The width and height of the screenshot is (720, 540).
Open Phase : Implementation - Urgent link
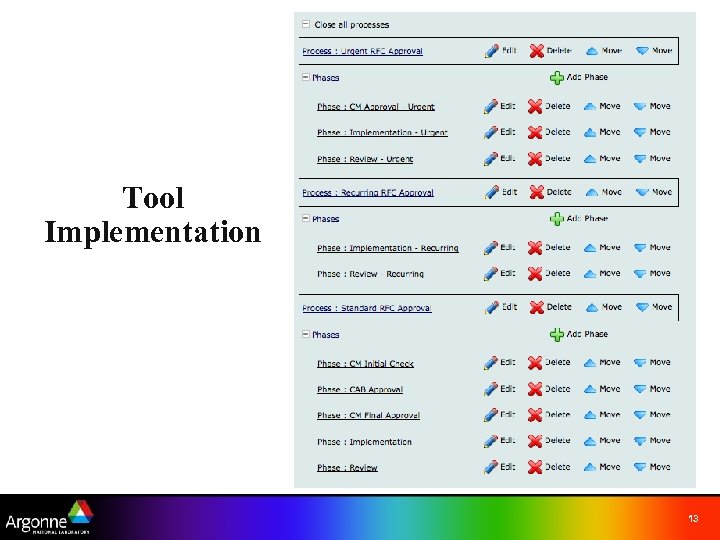tap(382, 133)
